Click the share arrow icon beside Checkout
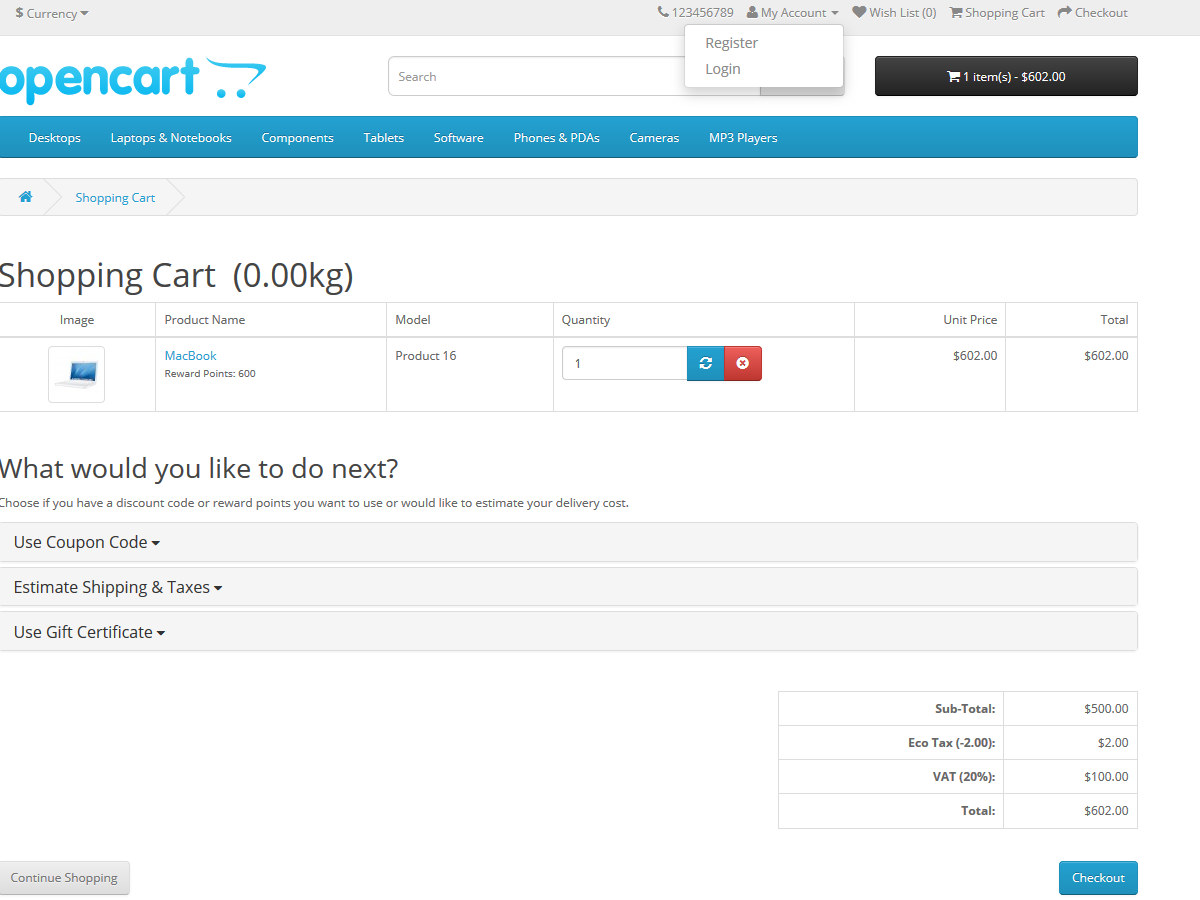 (1065, 12)
